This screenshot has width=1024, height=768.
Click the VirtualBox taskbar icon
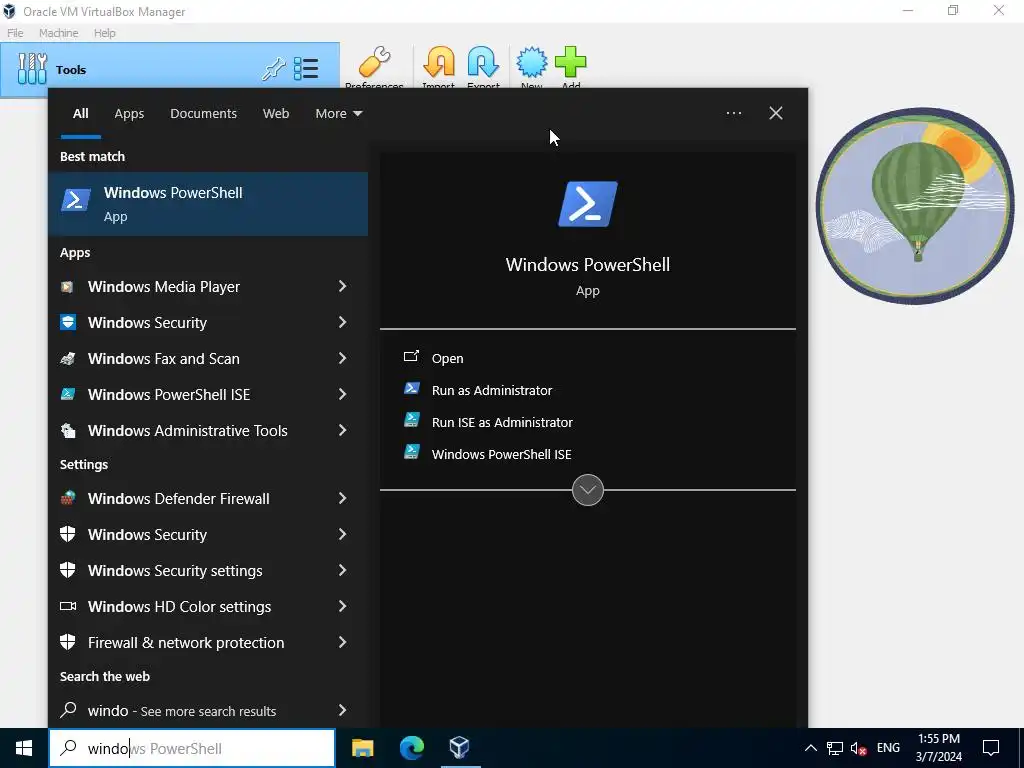460,748
